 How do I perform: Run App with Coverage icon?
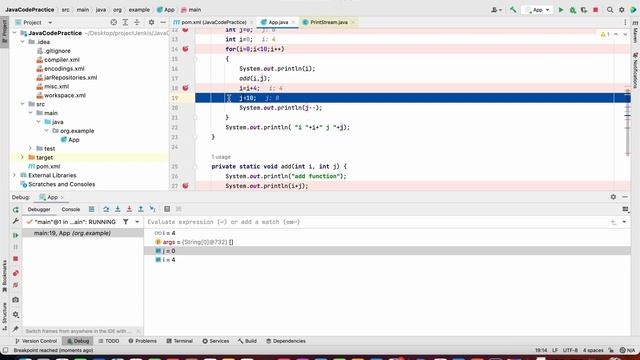[584, 9]
